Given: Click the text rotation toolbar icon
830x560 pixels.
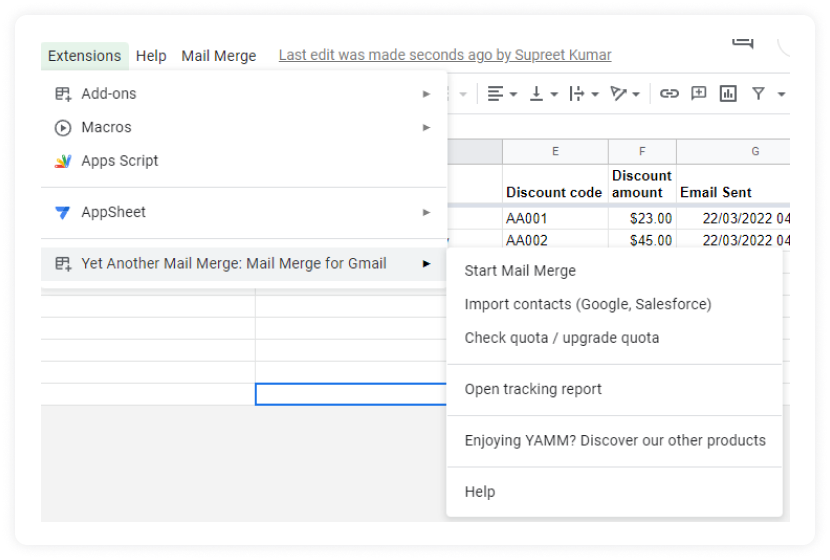Looking at the screenshot, I should tap(618, 94).
